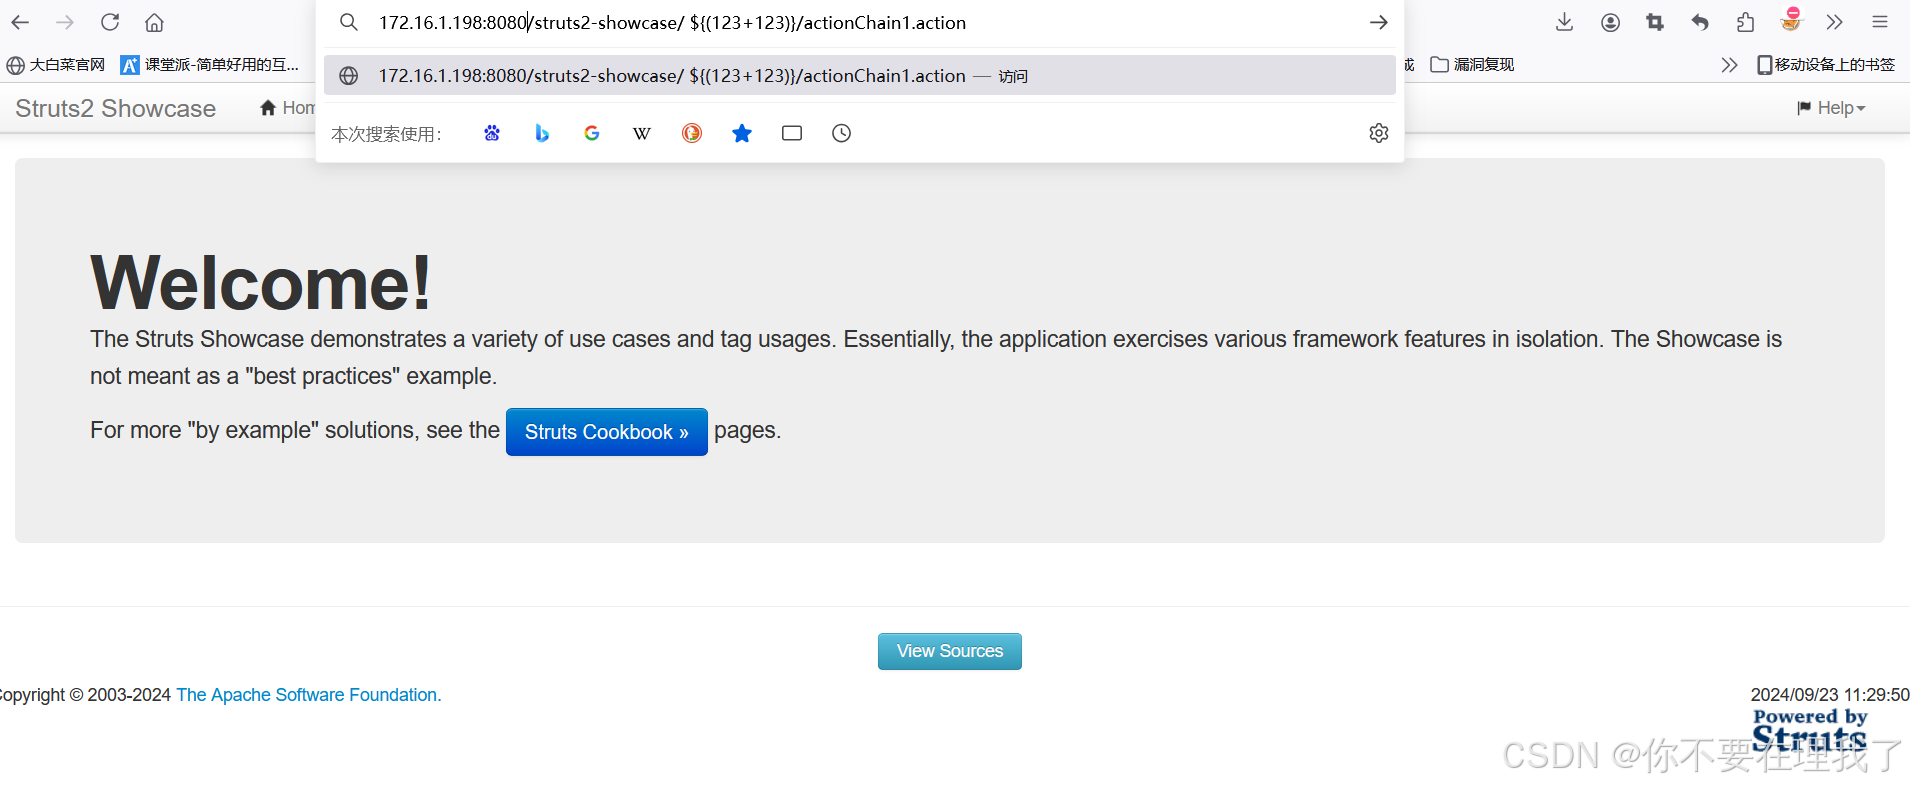Click the undo arrow toolbar icon

(1700, 22)
